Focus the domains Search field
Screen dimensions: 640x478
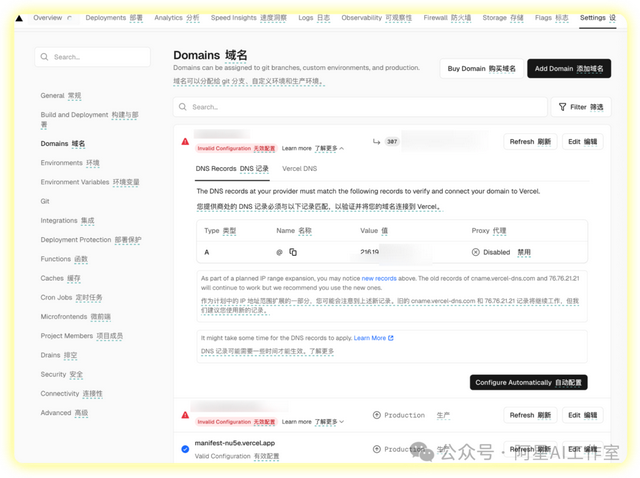pos(360,107)
